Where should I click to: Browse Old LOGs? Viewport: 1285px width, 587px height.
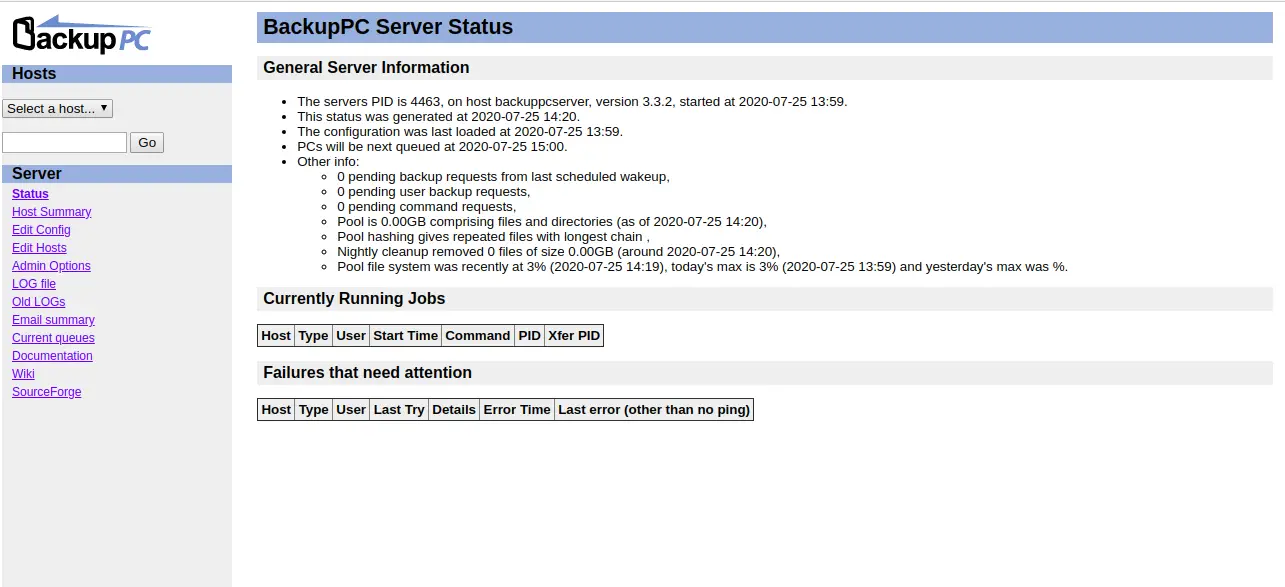point(38,302)
